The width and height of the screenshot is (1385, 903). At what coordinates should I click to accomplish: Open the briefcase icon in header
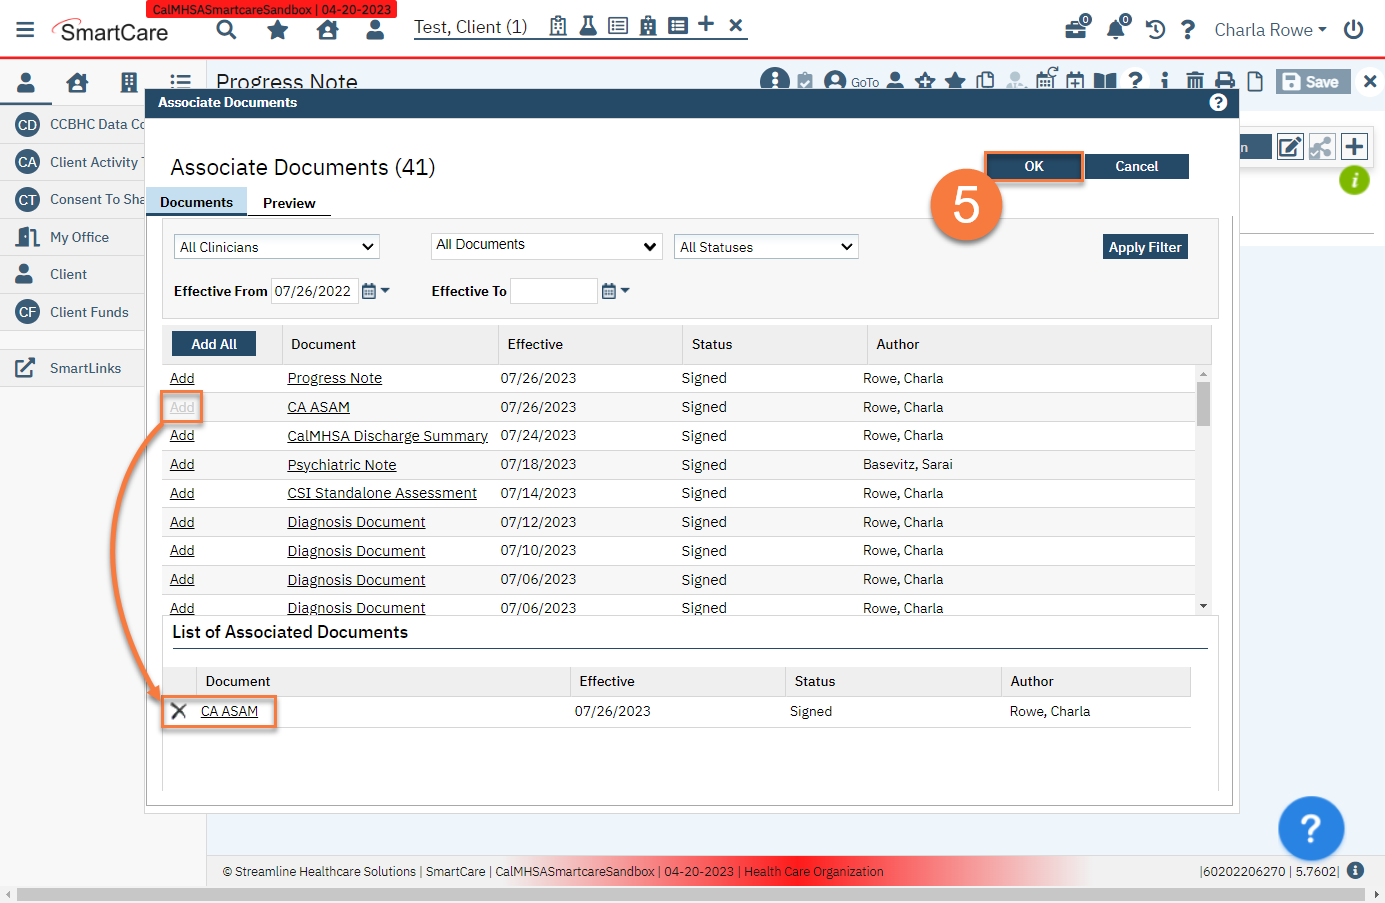pyautogui.click(x=1076, y=29)
